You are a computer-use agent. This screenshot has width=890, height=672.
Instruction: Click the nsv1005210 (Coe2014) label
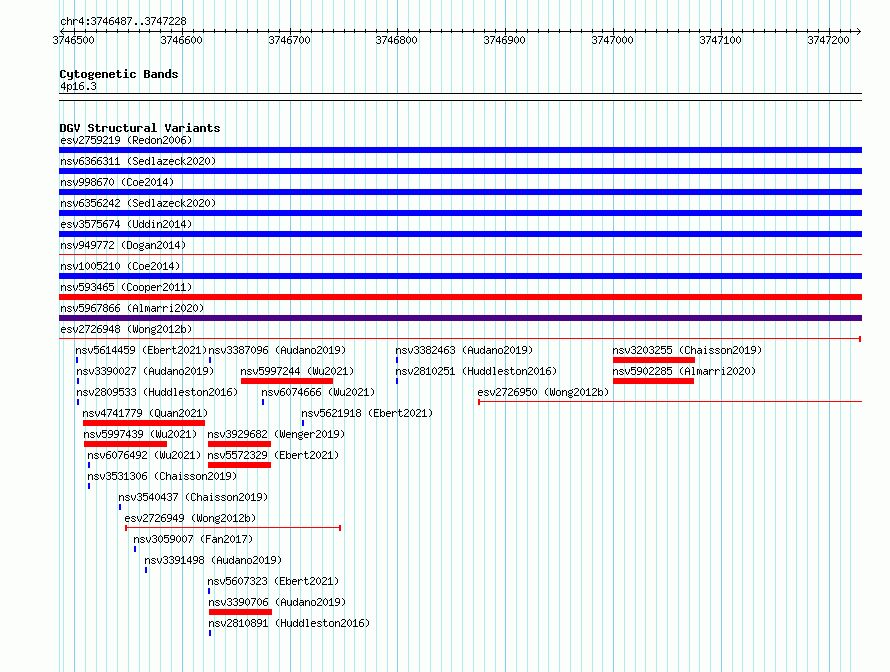point(120,266)
